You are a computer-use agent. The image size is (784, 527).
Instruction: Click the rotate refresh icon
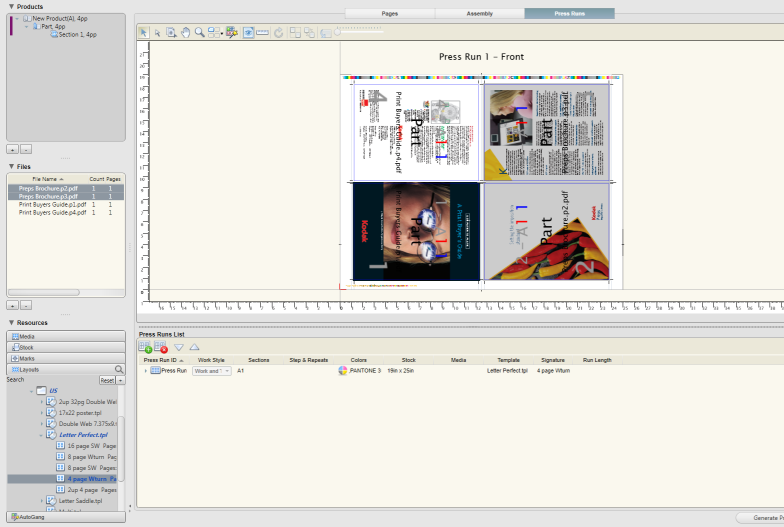(278, 32)
